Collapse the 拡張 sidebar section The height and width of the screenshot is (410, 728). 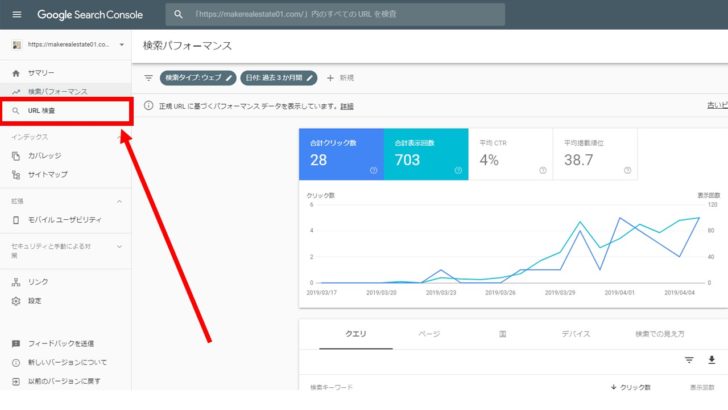pos(120,201)
